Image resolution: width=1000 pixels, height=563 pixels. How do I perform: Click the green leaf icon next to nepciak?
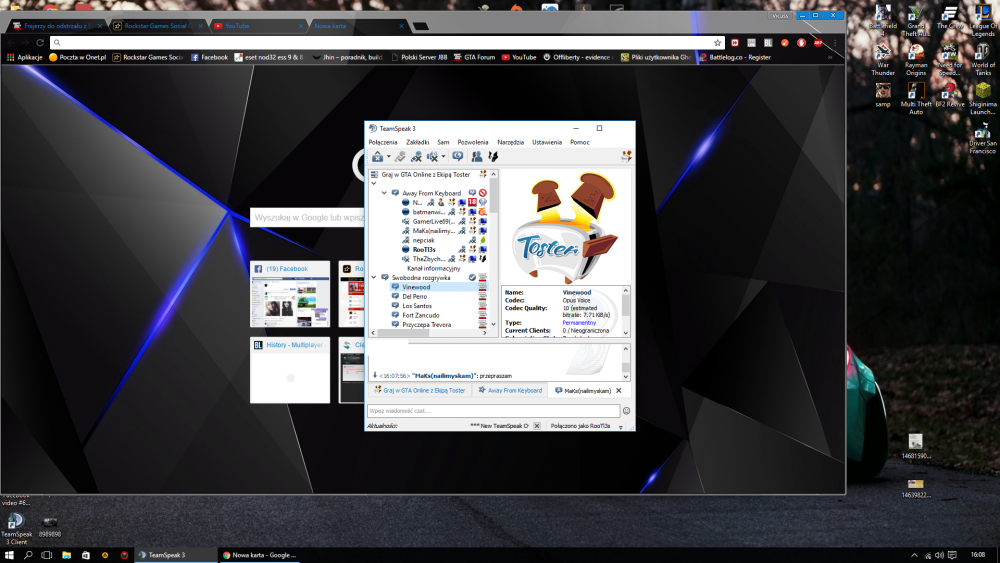(x=483, y=240)
